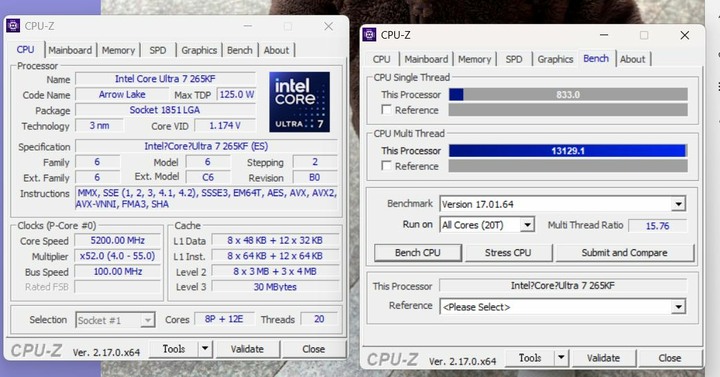Click Submit and Compare button
The image size is (720, 377).
(624, 253)
